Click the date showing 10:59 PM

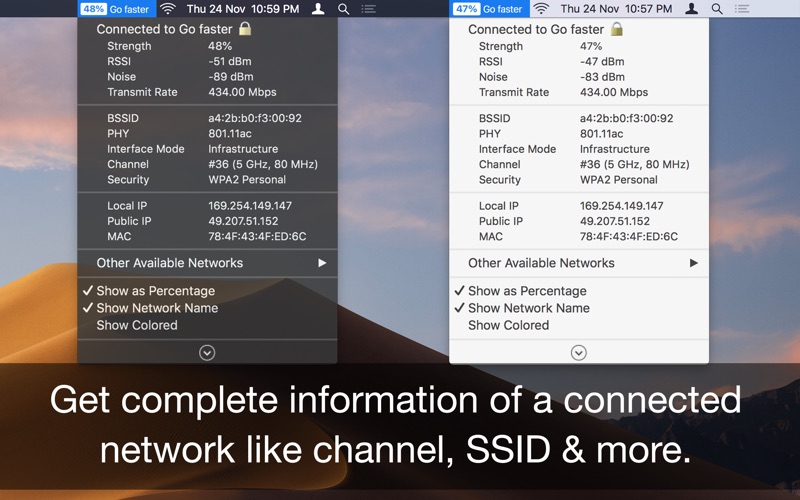[x=242, y=9]
